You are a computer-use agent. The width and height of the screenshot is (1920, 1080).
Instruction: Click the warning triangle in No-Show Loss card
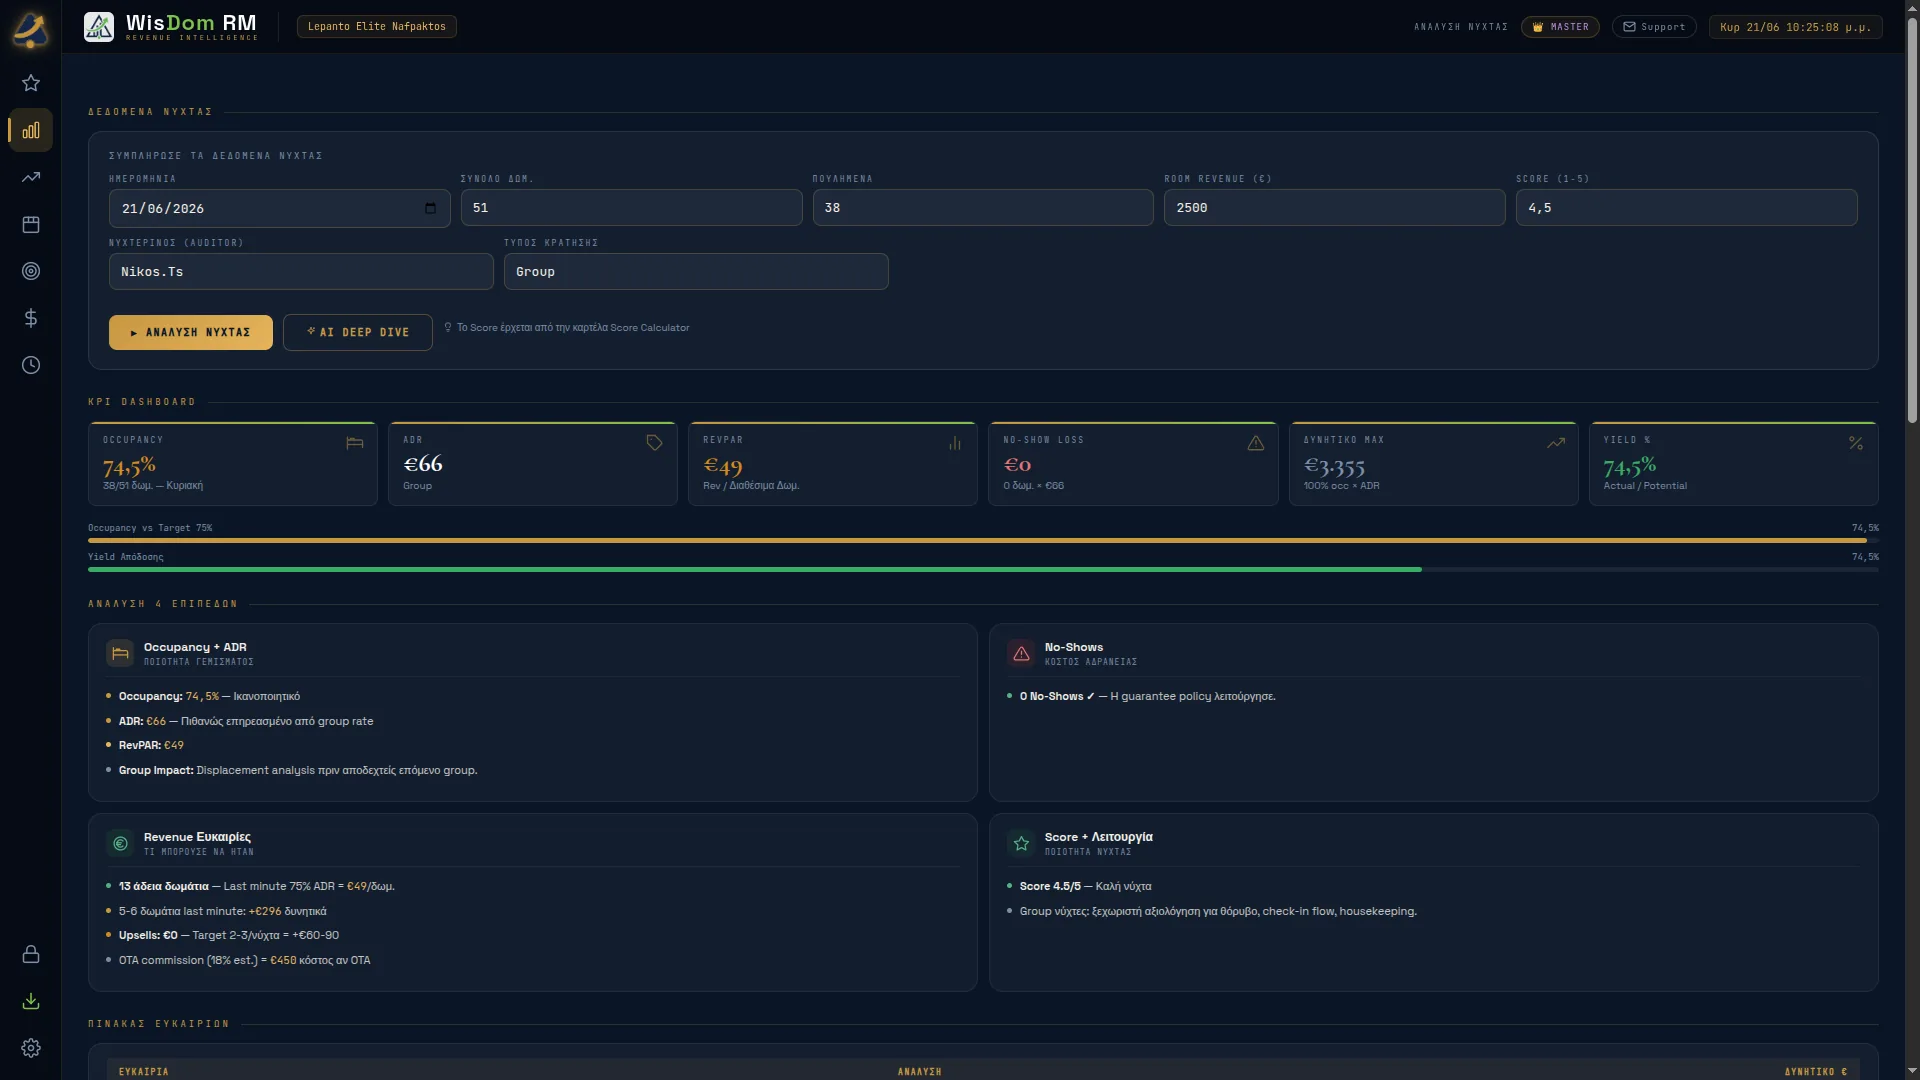(x=1256, y=443)
